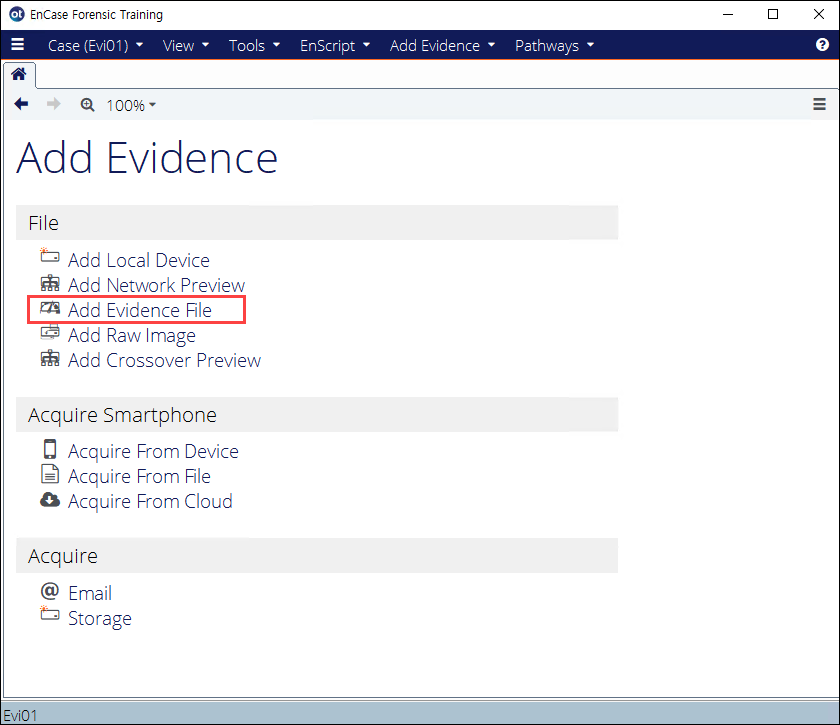Go forward with the right arrow
The width and height of the screenshot is (840, 725).
click(x=53, y=104)
